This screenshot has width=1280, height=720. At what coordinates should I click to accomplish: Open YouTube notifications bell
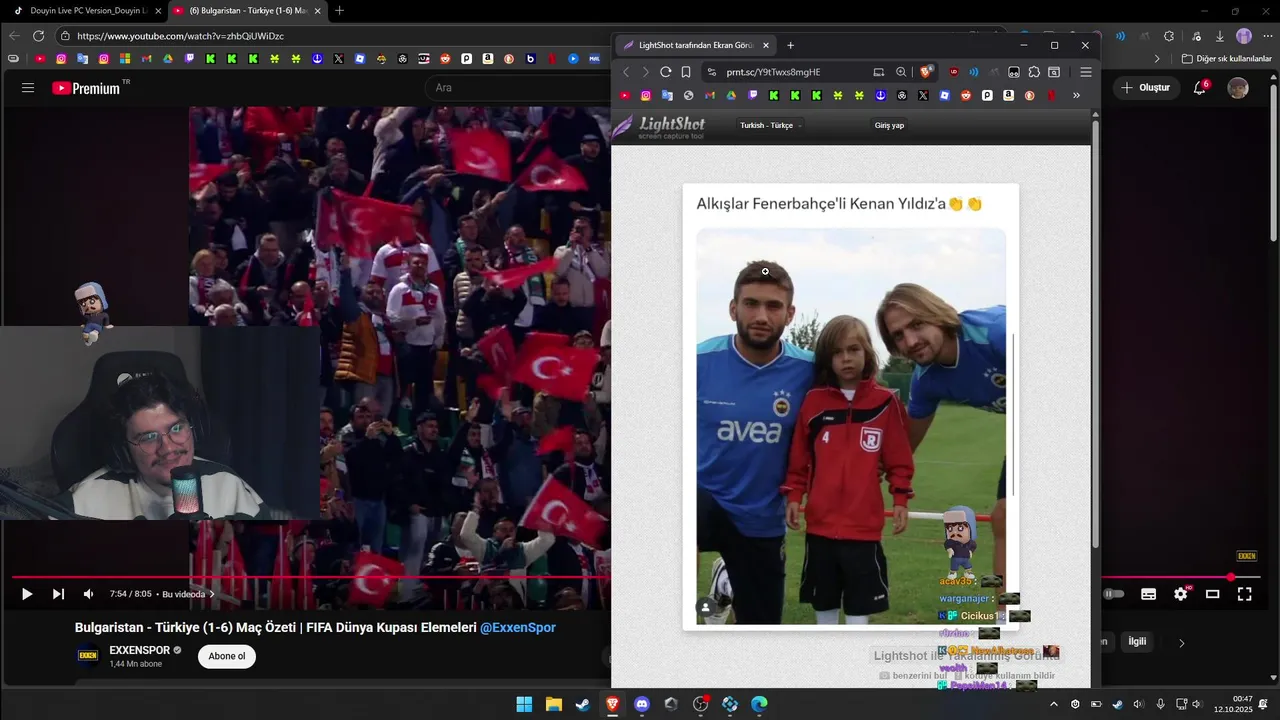click(1200, 88)
